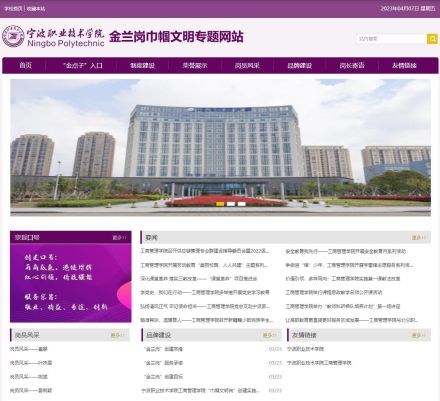Click the purple slogan image panel
This screenshot has height=401, width=440.
tap(71, 283)
